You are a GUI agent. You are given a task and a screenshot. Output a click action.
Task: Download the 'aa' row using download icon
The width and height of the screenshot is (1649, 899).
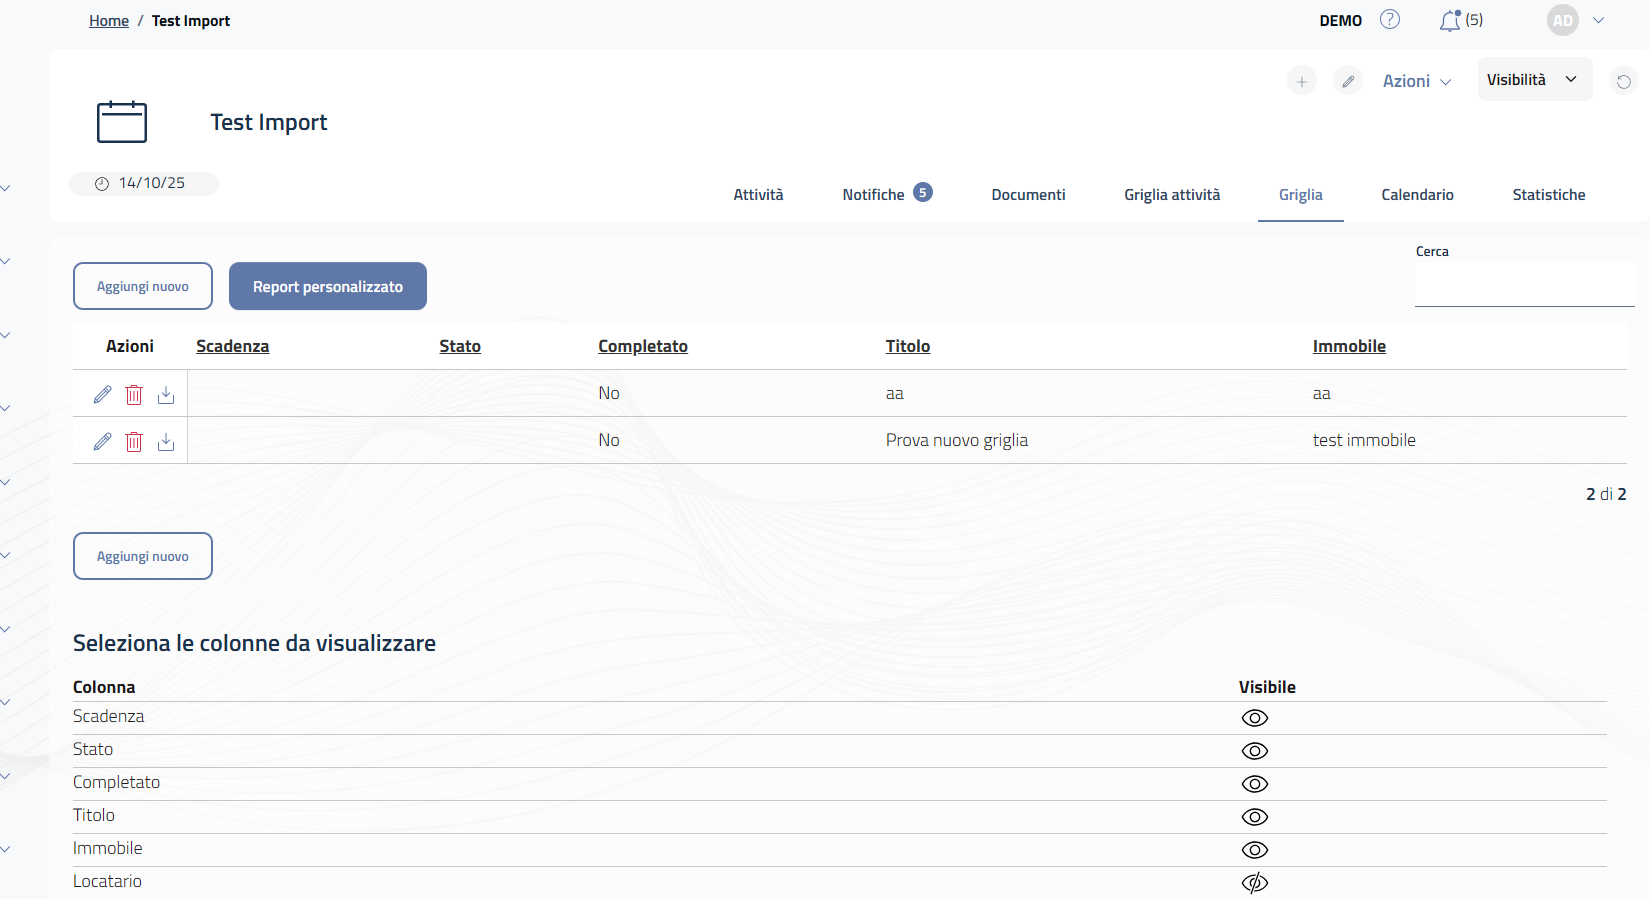166,395
